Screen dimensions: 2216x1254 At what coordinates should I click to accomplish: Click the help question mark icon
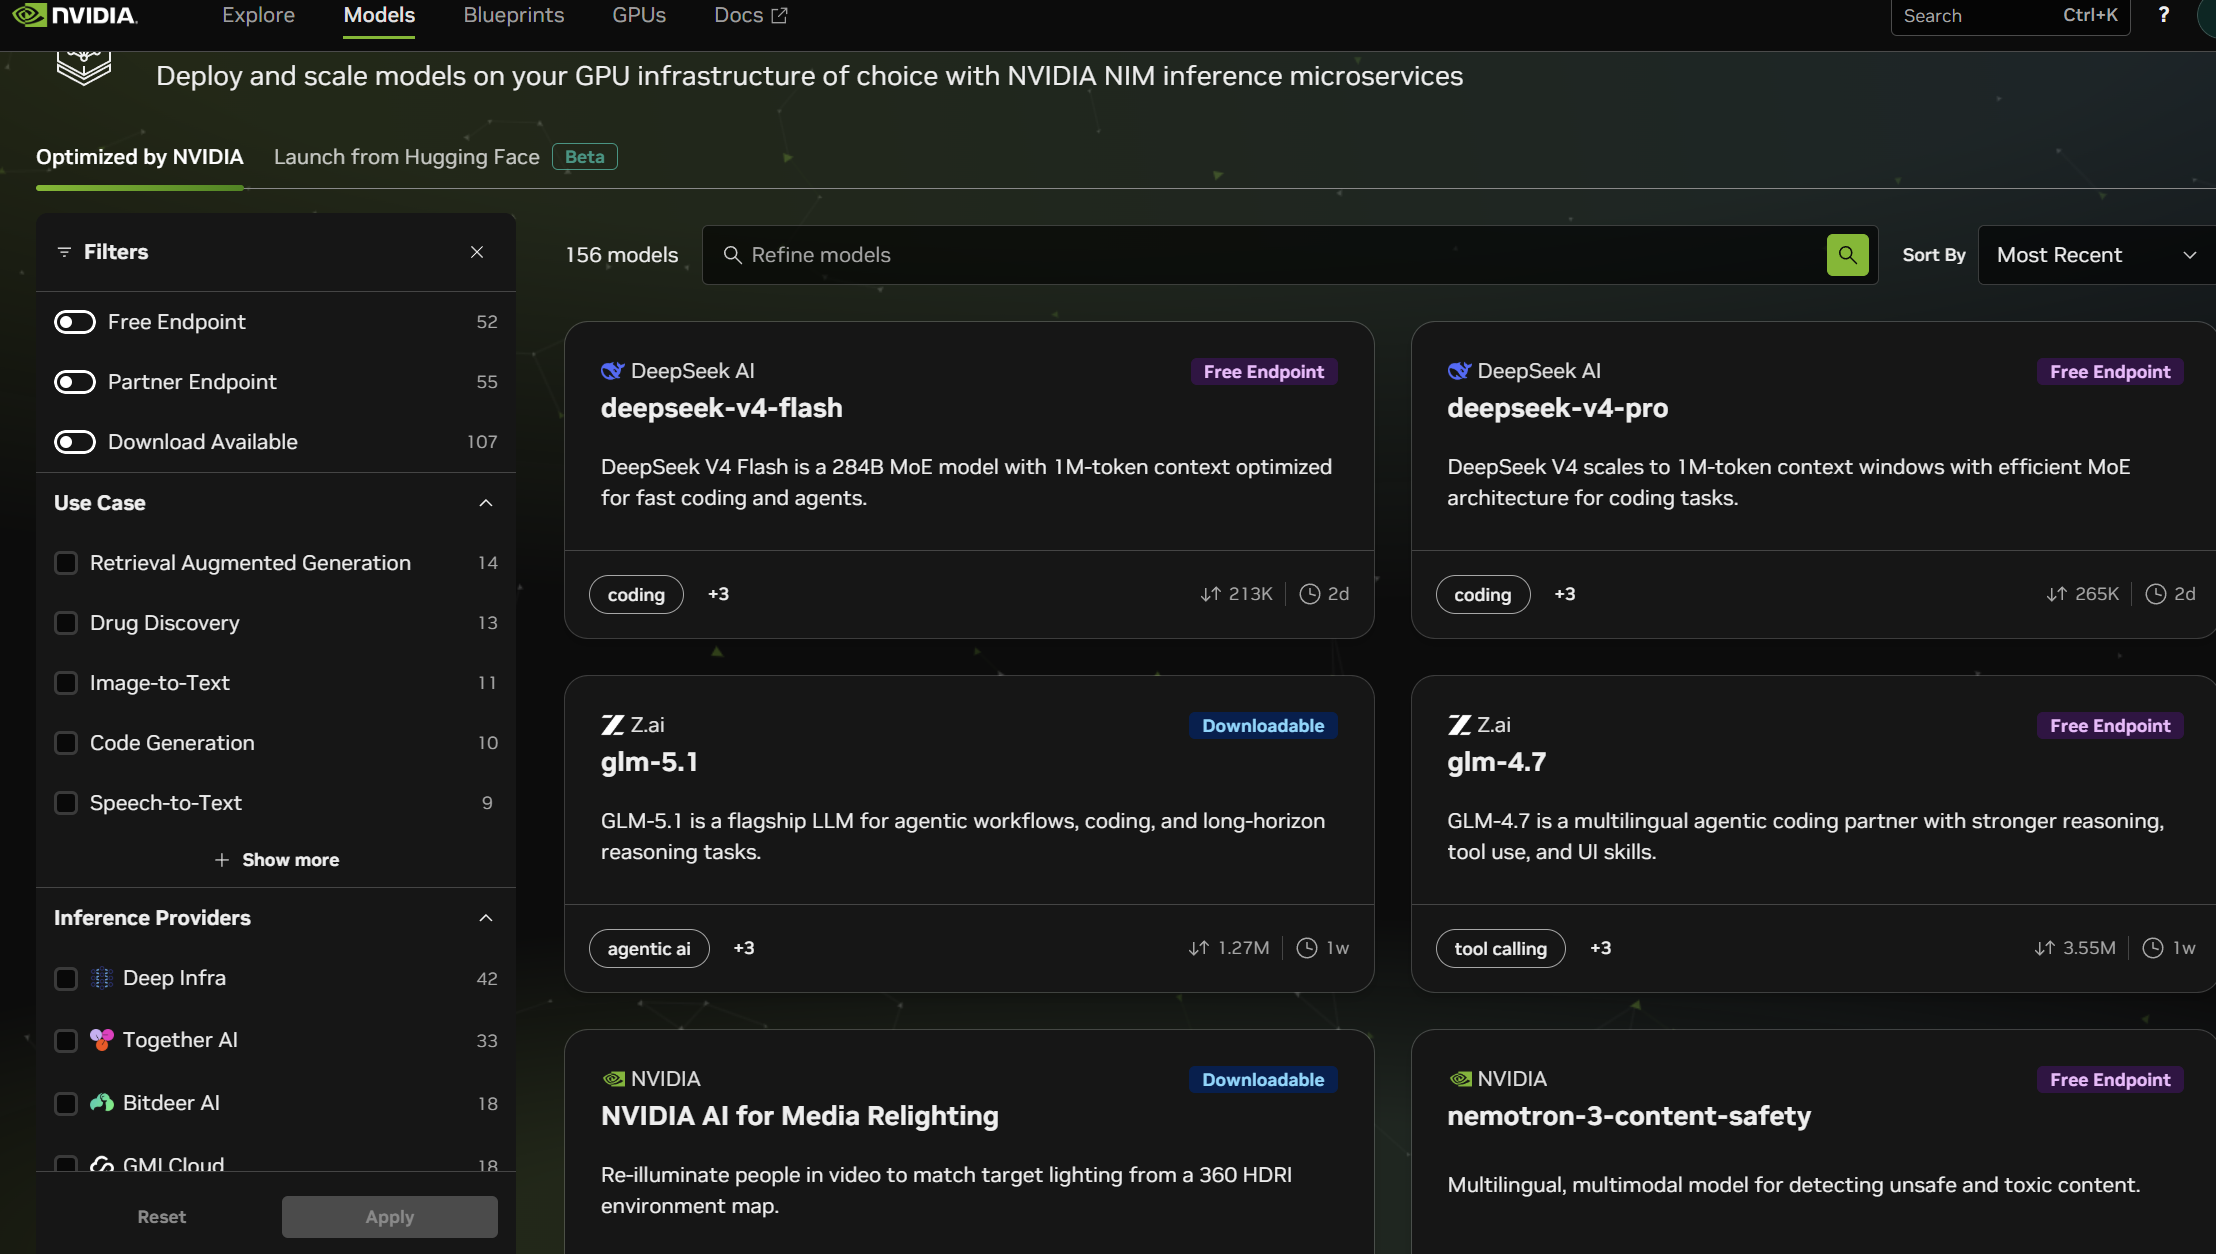click(x=2163, y=15)
